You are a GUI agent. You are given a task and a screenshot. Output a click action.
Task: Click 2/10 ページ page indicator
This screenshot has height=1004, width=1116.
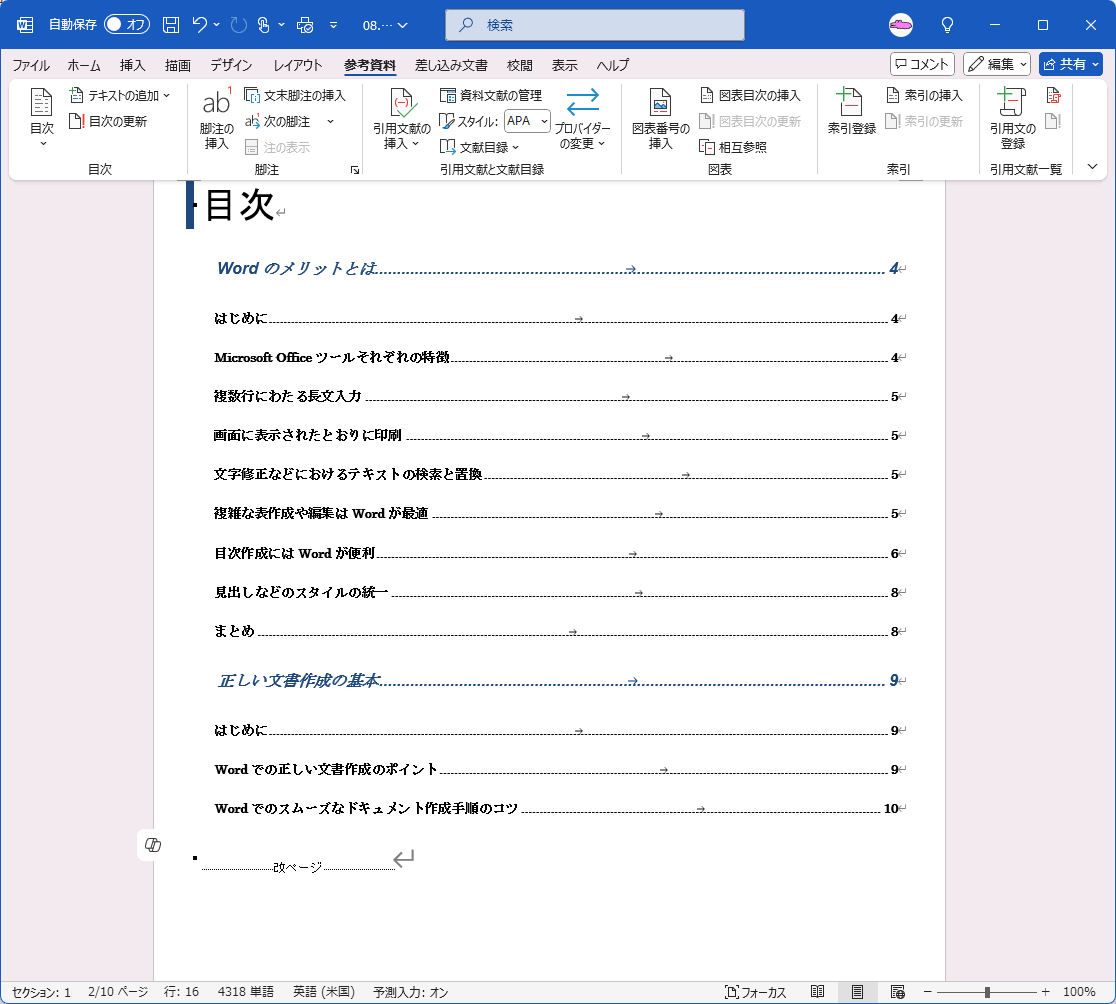point(118,992)
